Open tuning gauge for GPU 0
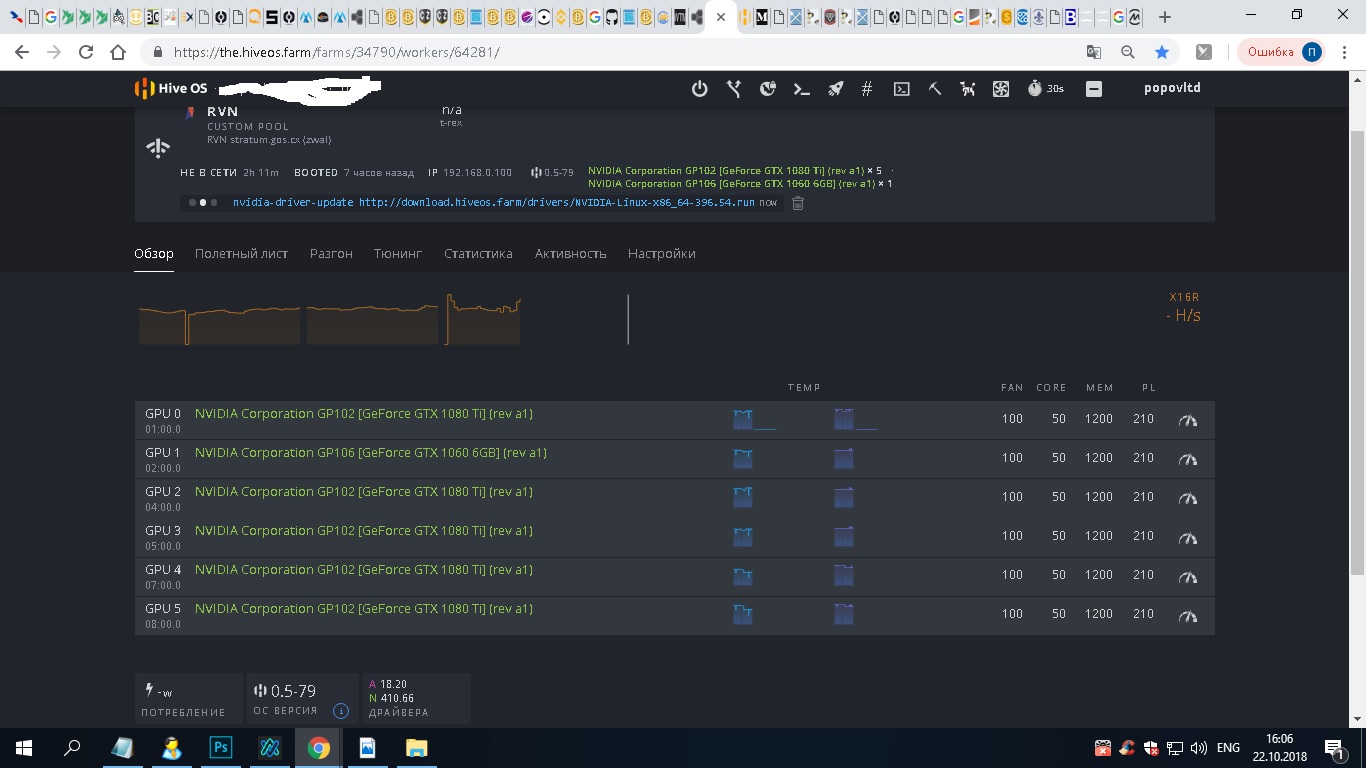The image size is (1366, 768). click(x=1188, y=420)
